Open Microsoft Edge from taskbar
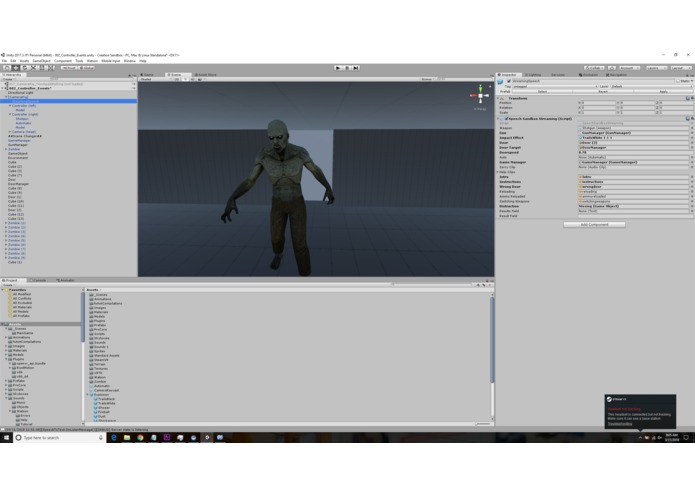Image resolution: width=695 pixels, height=494 pixels. pyautogui.click(x=114, y=437)
